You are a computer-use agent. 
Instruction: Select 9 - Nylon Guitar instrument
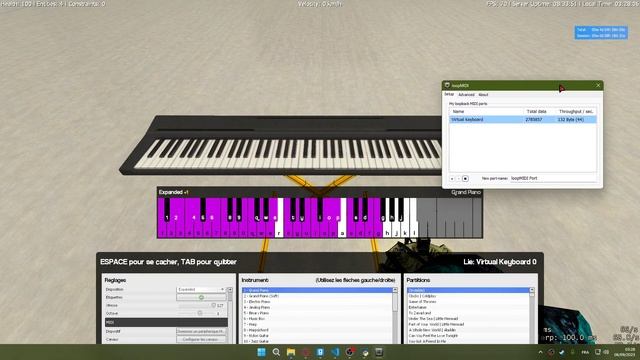click(318, 336)
